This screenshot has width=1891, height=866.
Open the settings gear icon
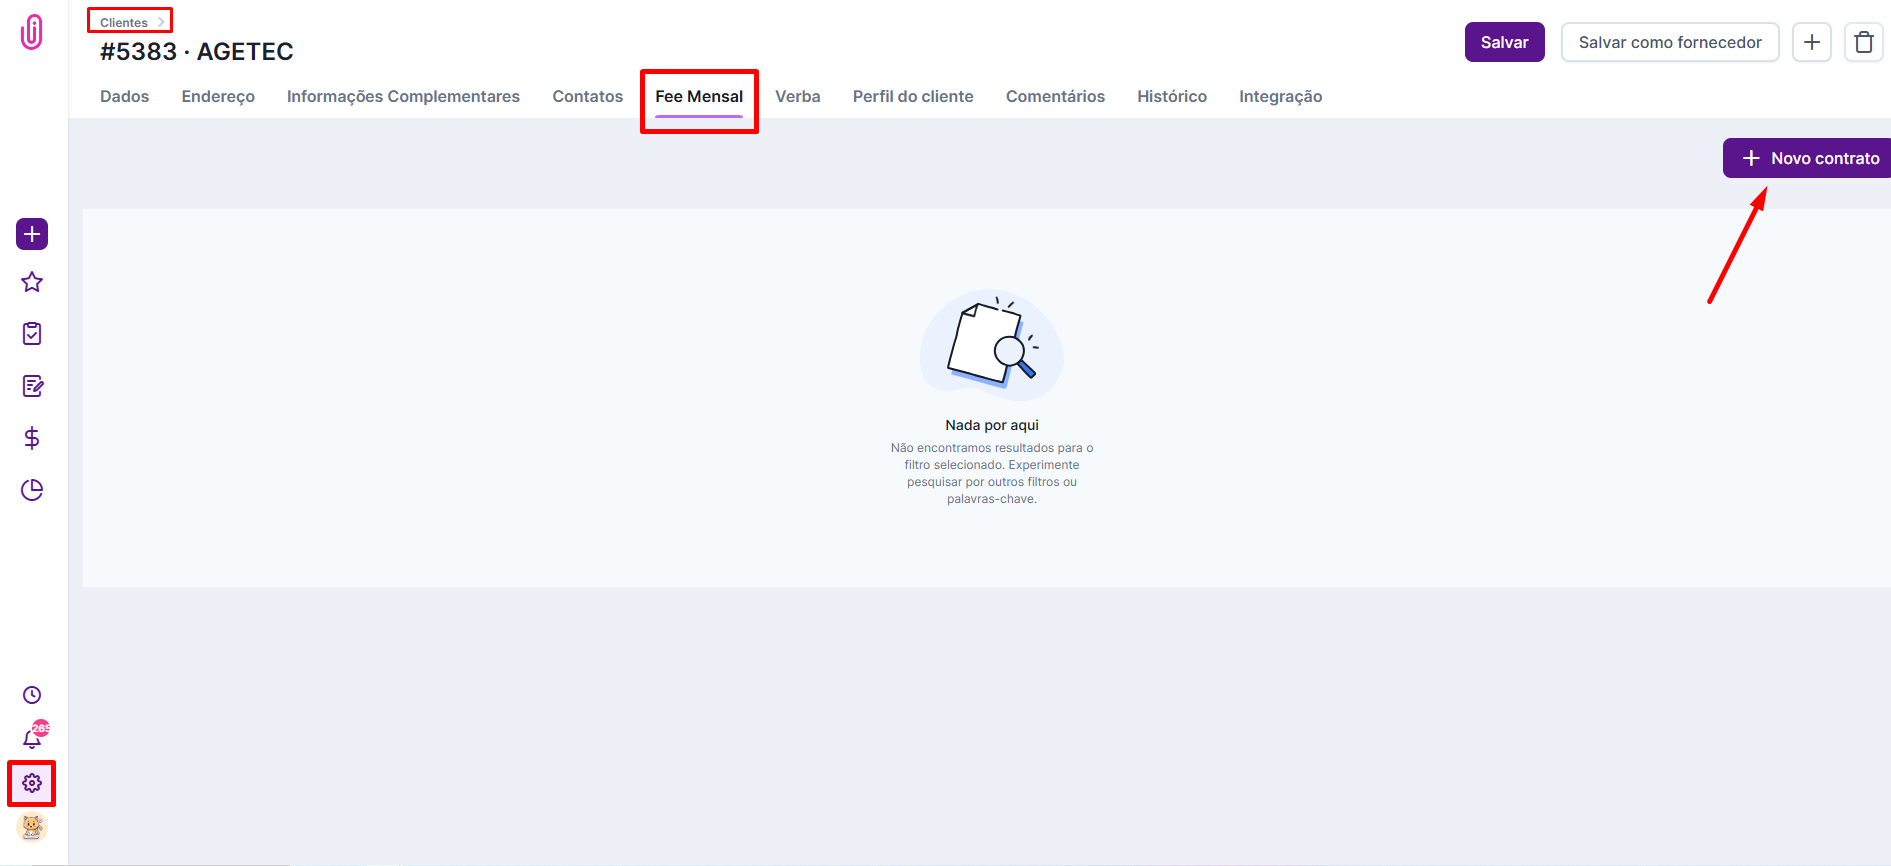pos(32,783)
